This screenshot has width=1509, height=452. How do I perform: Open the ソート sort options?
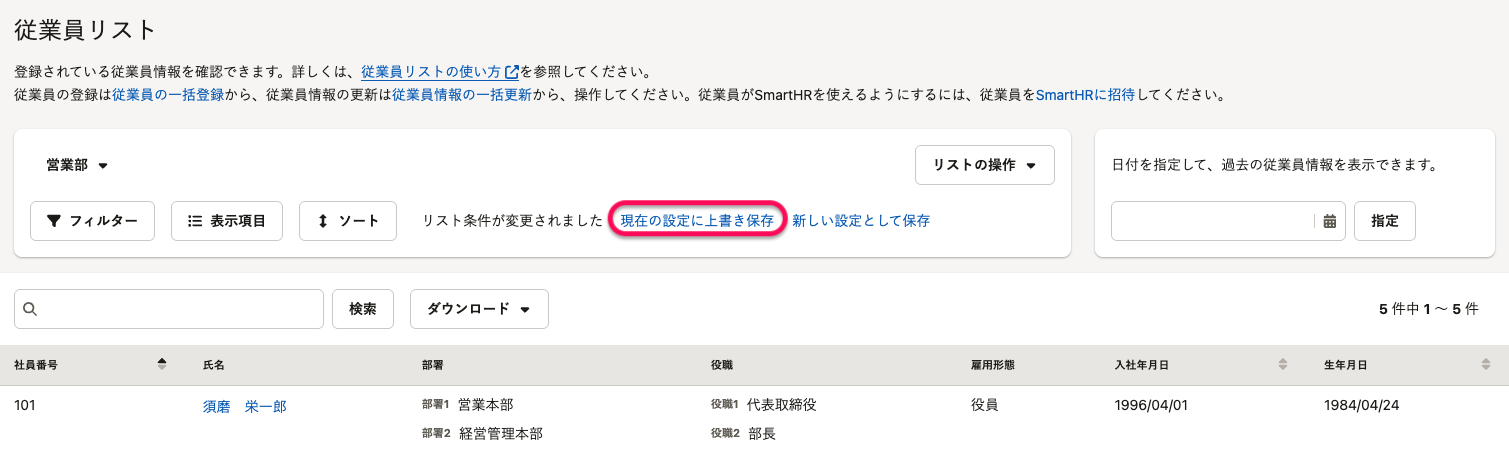coord(348,221)
